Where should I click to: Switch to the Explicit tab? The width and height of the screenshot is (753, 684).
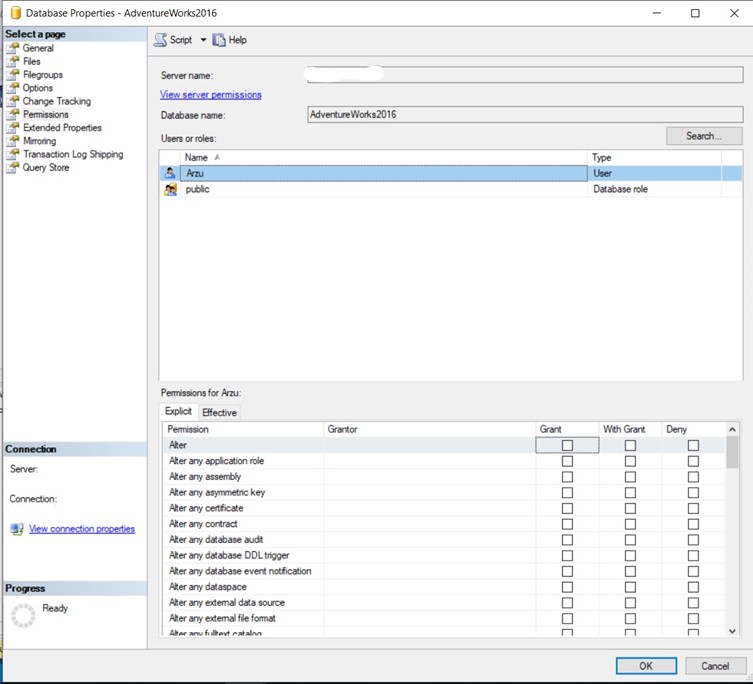tap(178, 411)
